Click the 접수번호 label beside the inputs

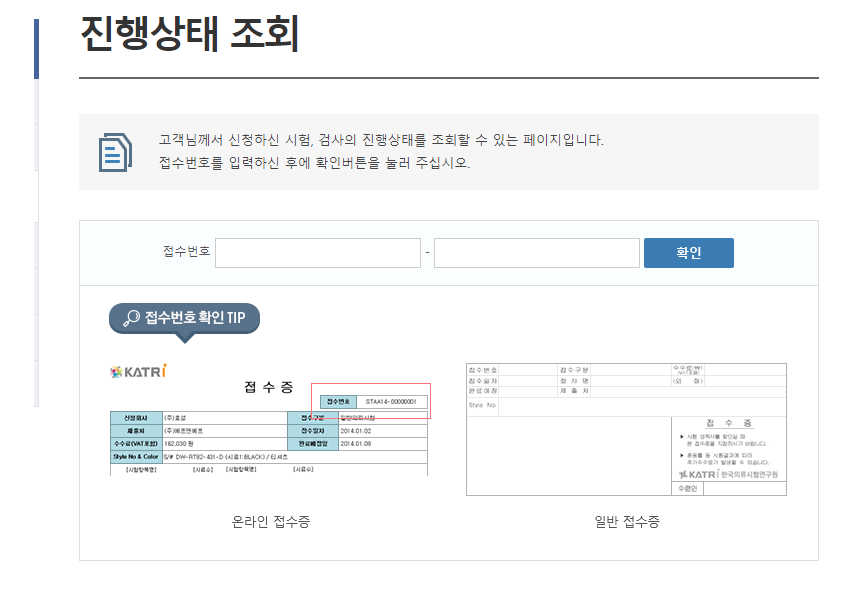pyautogui.click(x=186, y=251)
